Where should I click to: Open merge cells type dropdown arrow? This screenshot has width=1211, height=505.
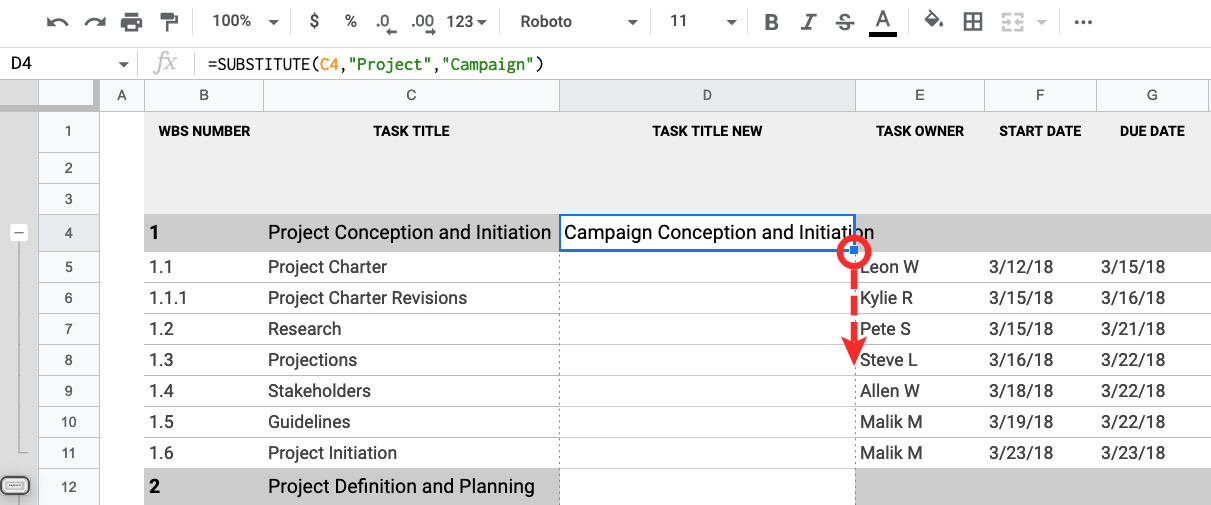tap(1041, 21)
